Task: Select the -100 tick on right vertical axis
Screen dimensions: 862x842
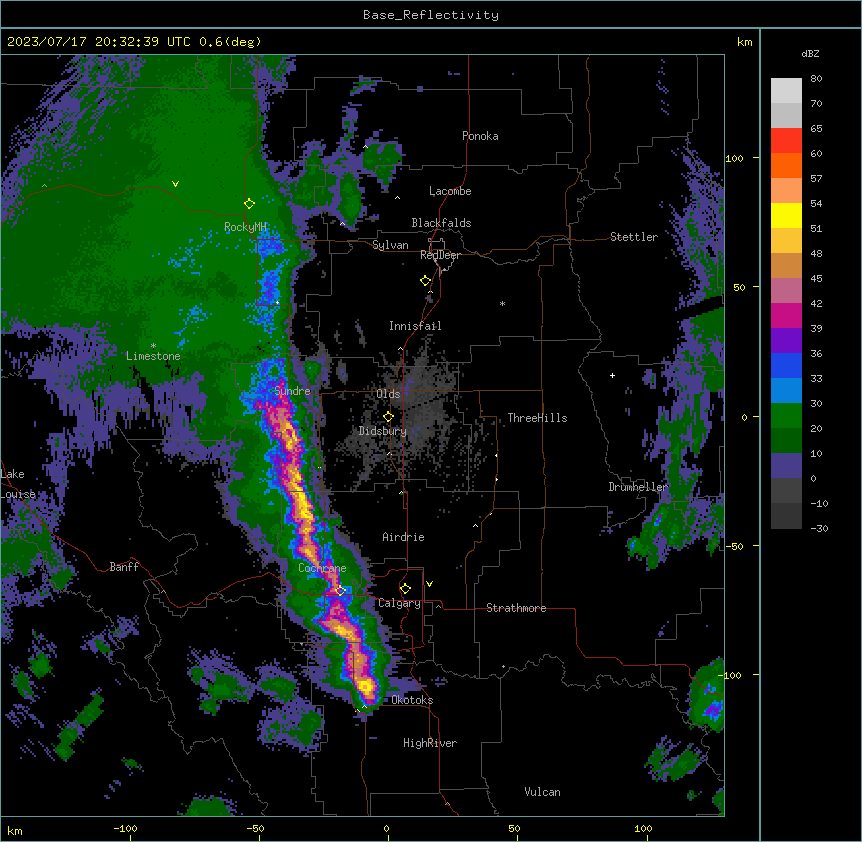Action: click(733, 675)
